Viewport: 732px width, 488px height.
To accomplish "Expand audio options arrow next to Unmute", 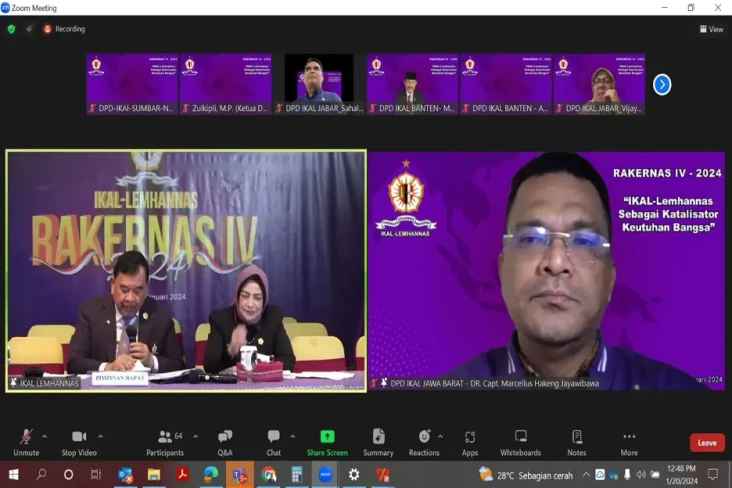I will click(x=44, y=437).
